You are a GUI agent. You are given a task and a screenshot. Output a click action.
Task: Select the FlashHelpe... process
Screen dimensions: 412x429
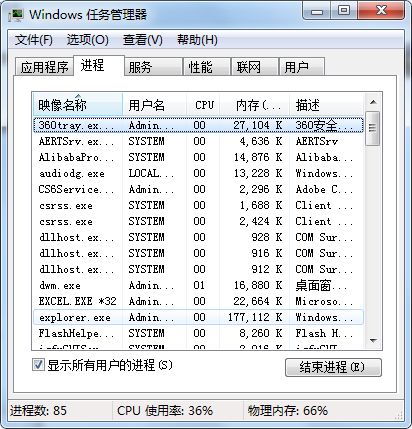click(198, 333)
